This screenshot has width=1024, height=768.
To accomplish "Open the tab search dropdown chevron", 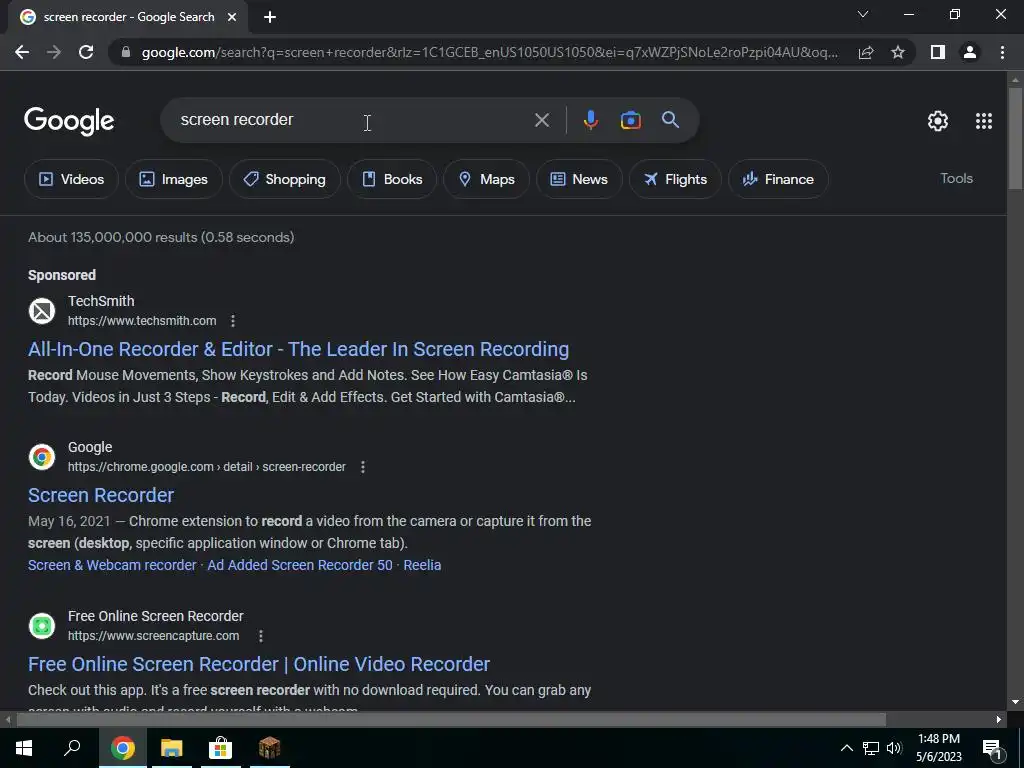I will [x=863, y=14].
